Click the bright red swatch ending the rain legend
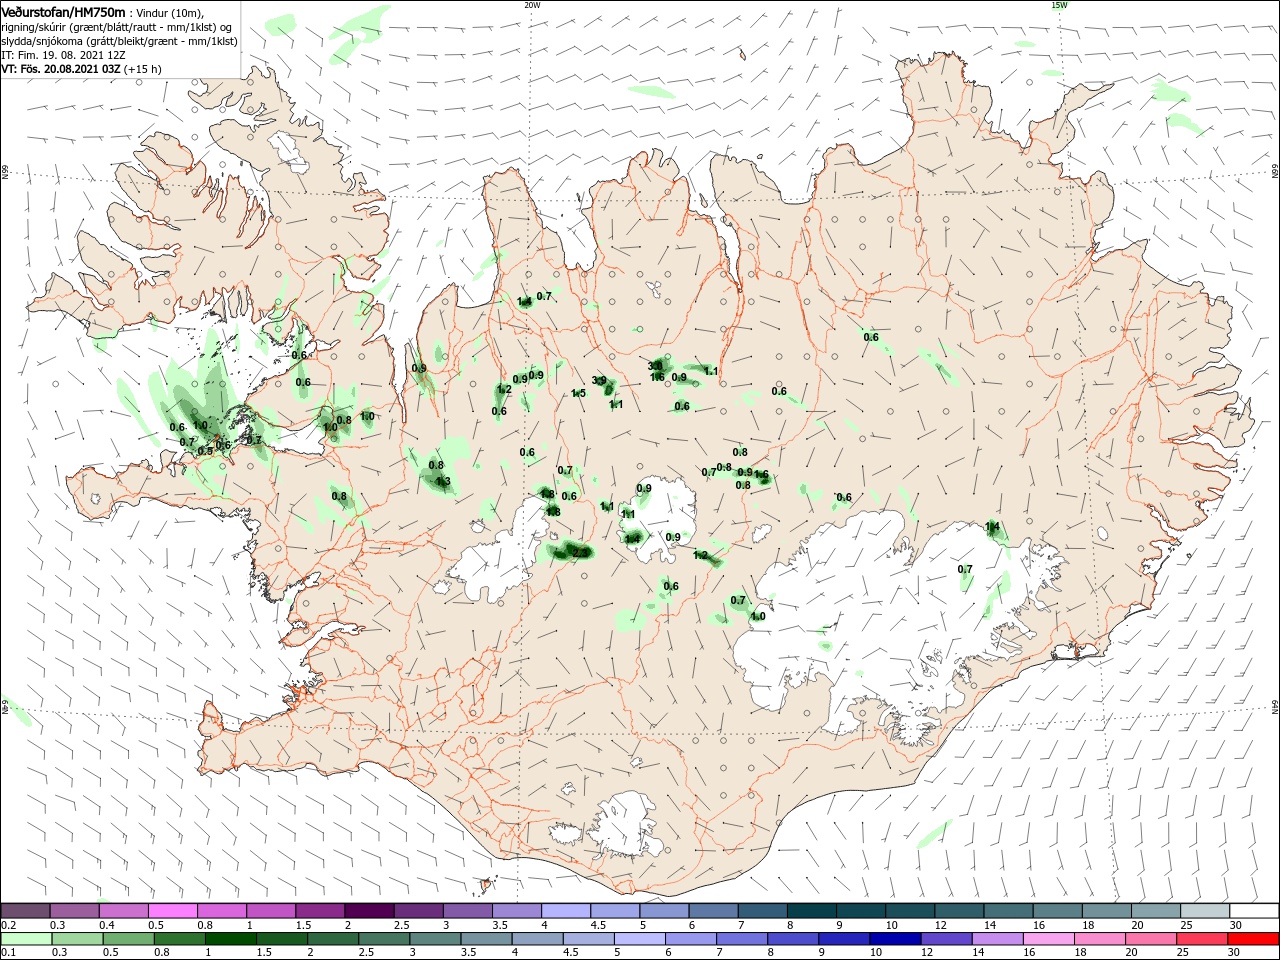 click(1254, 939)
